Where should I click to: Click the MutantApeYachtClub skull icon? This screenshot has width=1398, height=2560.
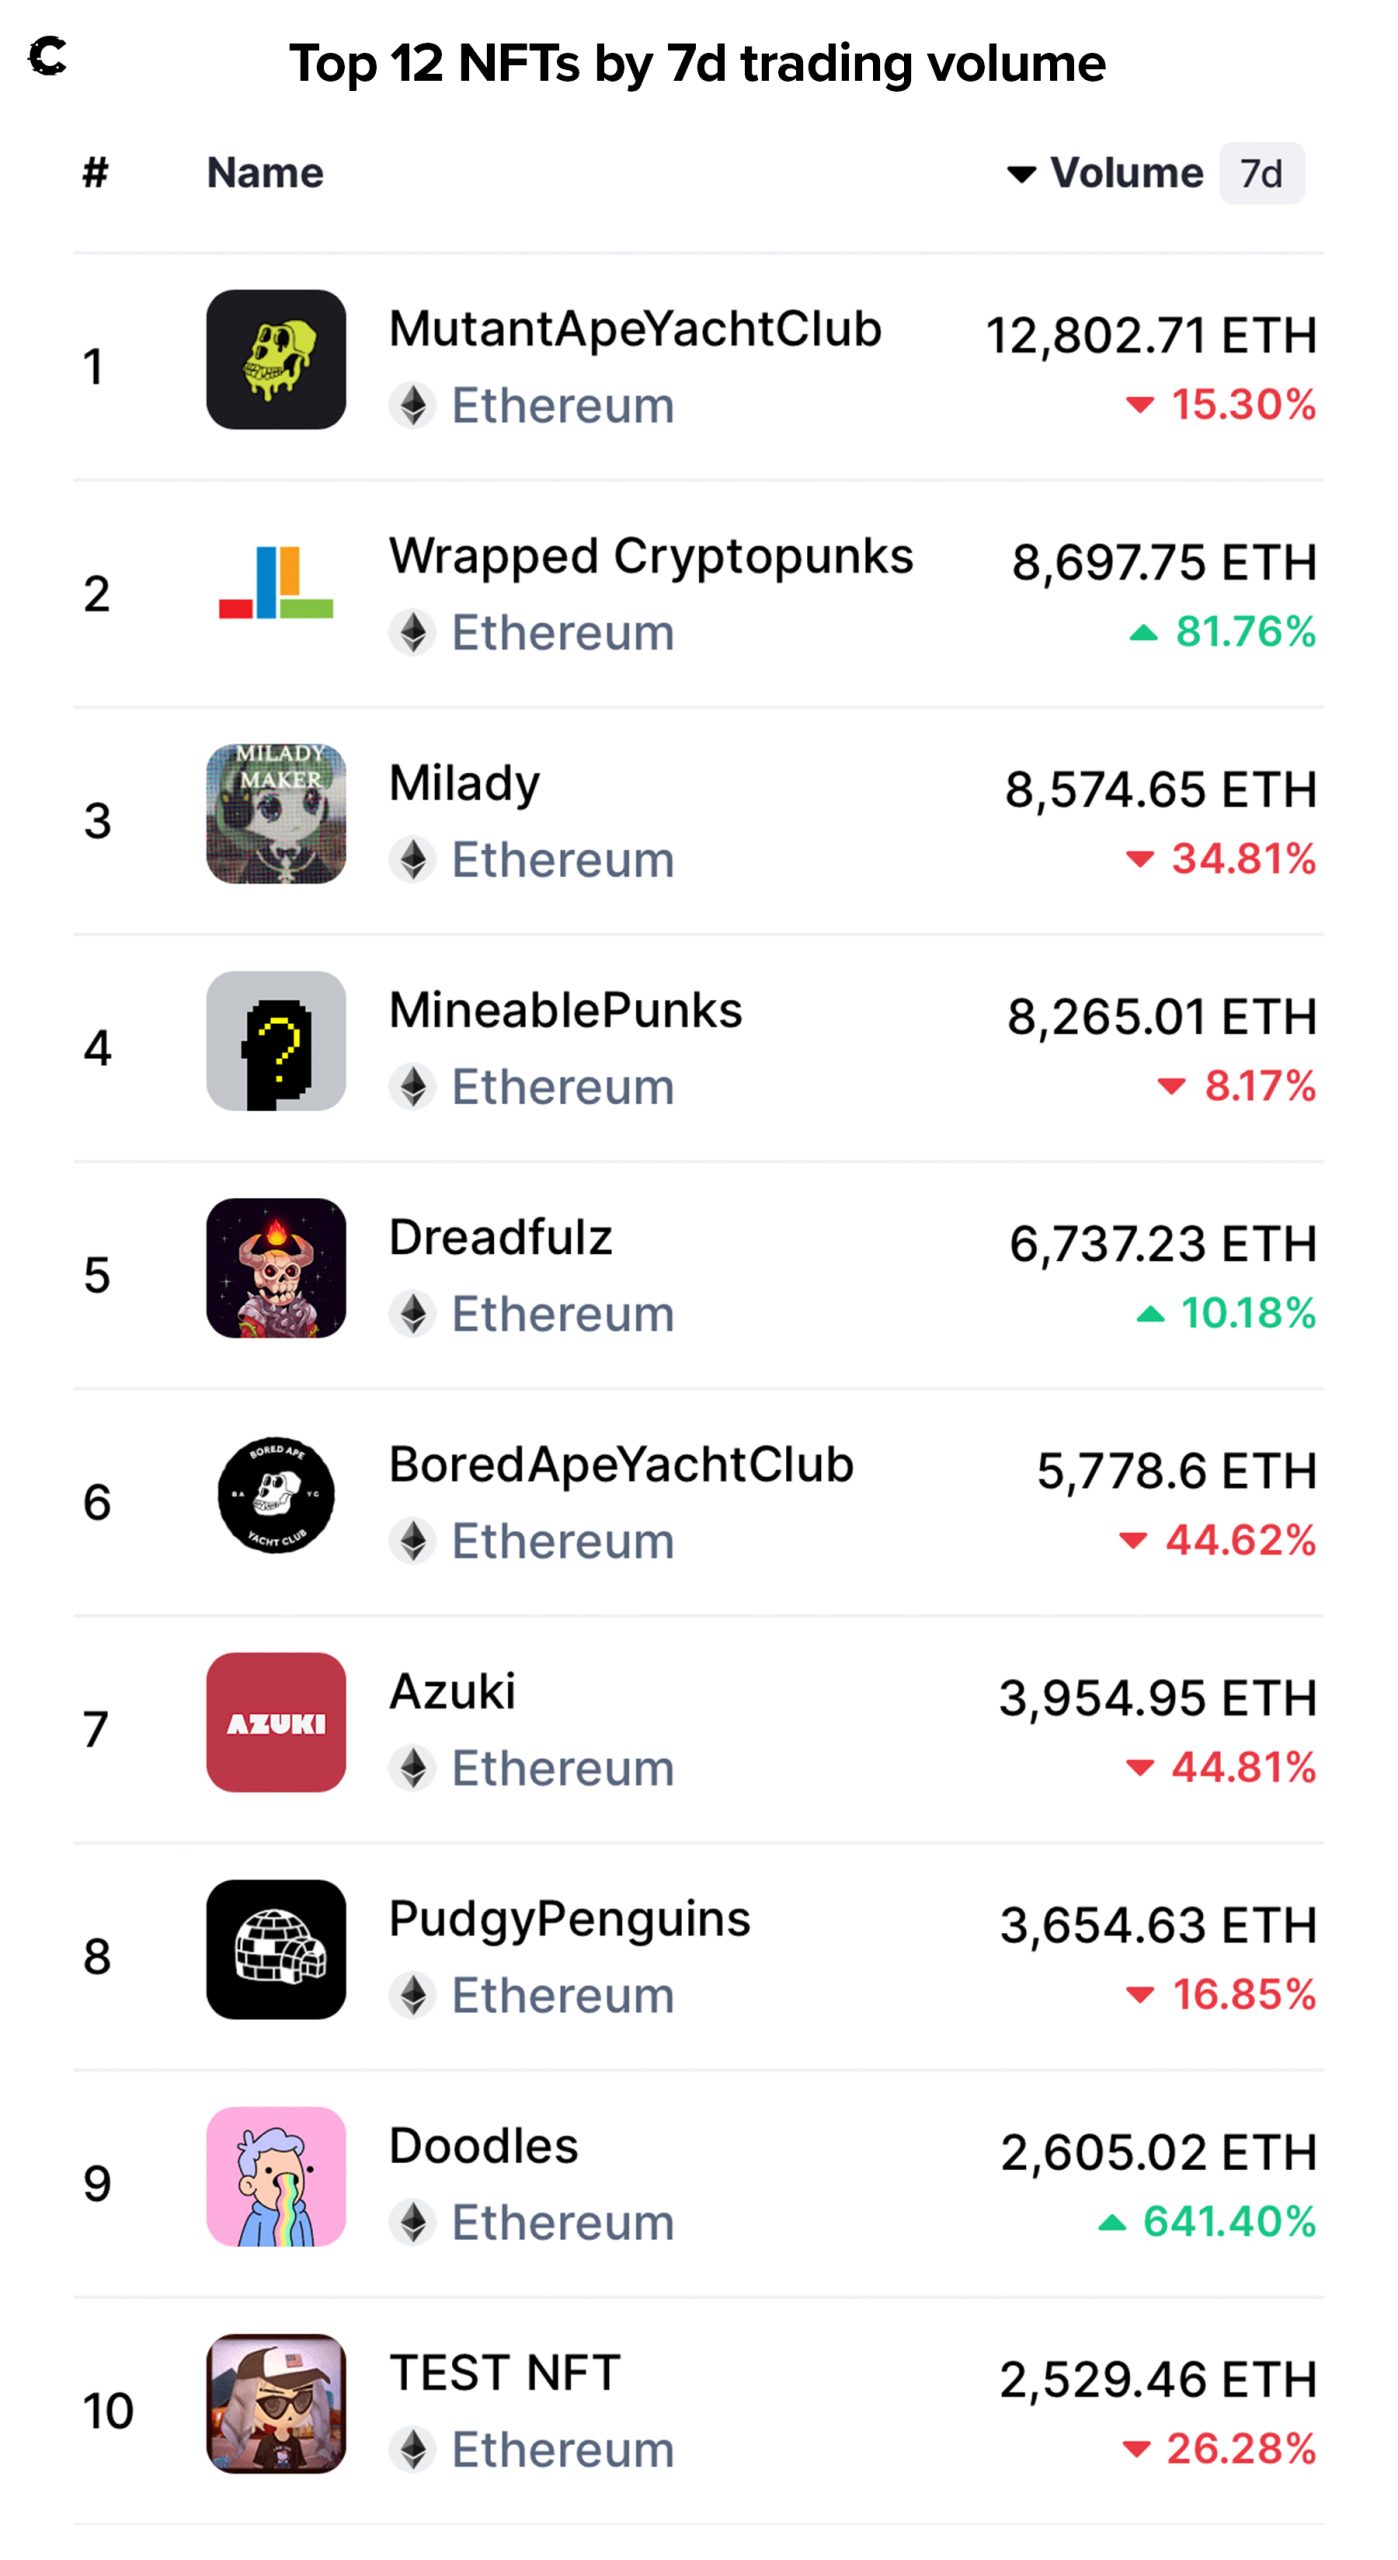pos(276,360)
